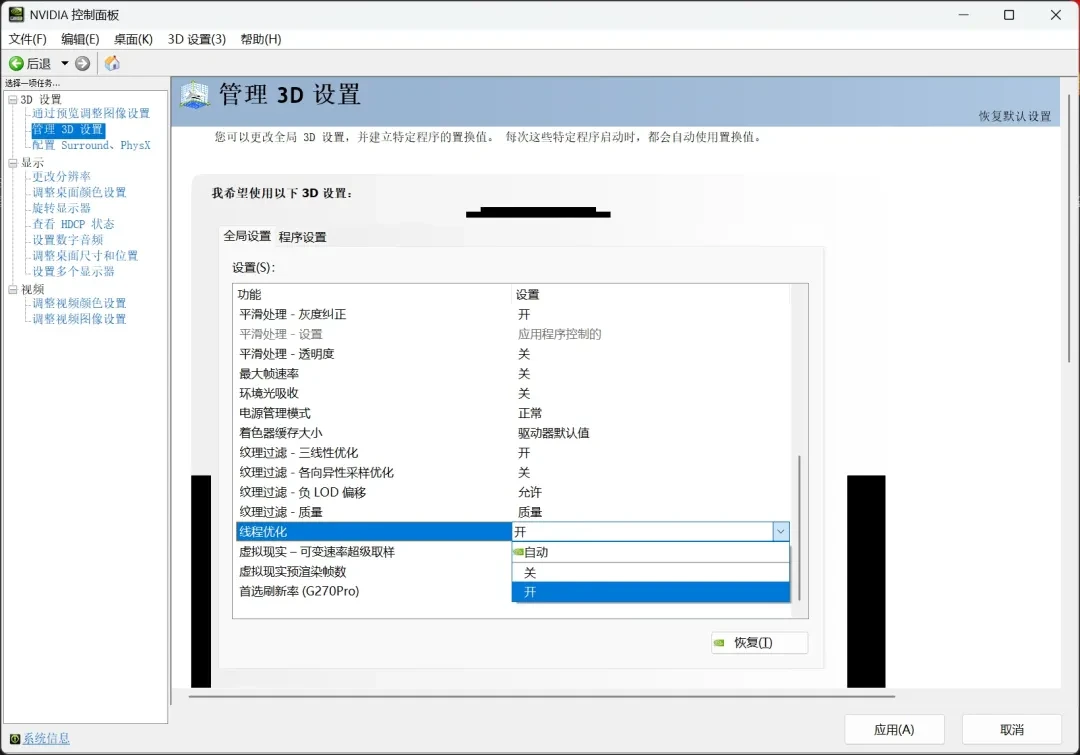Click the Home icon in toolbar
The image size is (1080, 755).
coord(112,63)
